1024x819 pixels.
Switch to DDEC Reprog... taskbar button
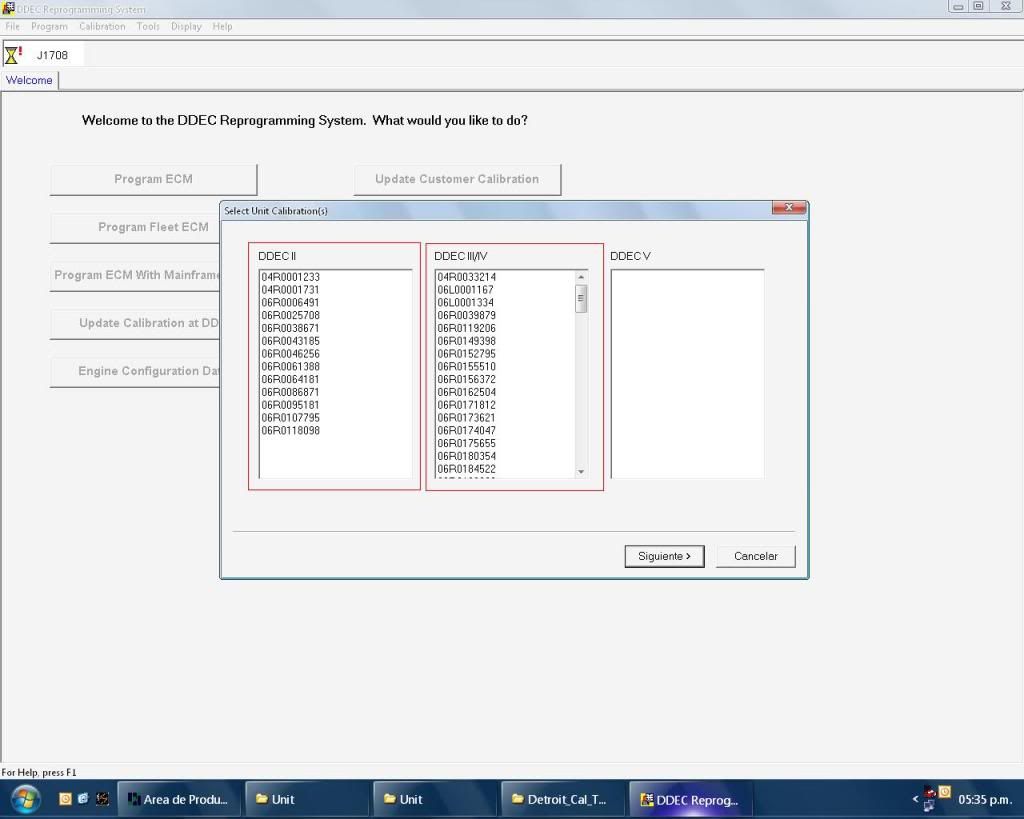point(690,799)
